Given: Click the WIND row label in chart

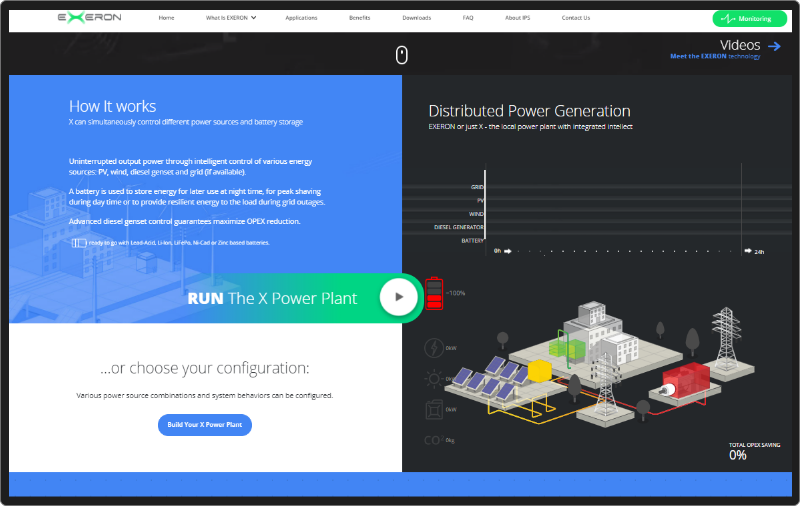Looking at the screenshot, I should pyautogui.click(x=476, y=214).
